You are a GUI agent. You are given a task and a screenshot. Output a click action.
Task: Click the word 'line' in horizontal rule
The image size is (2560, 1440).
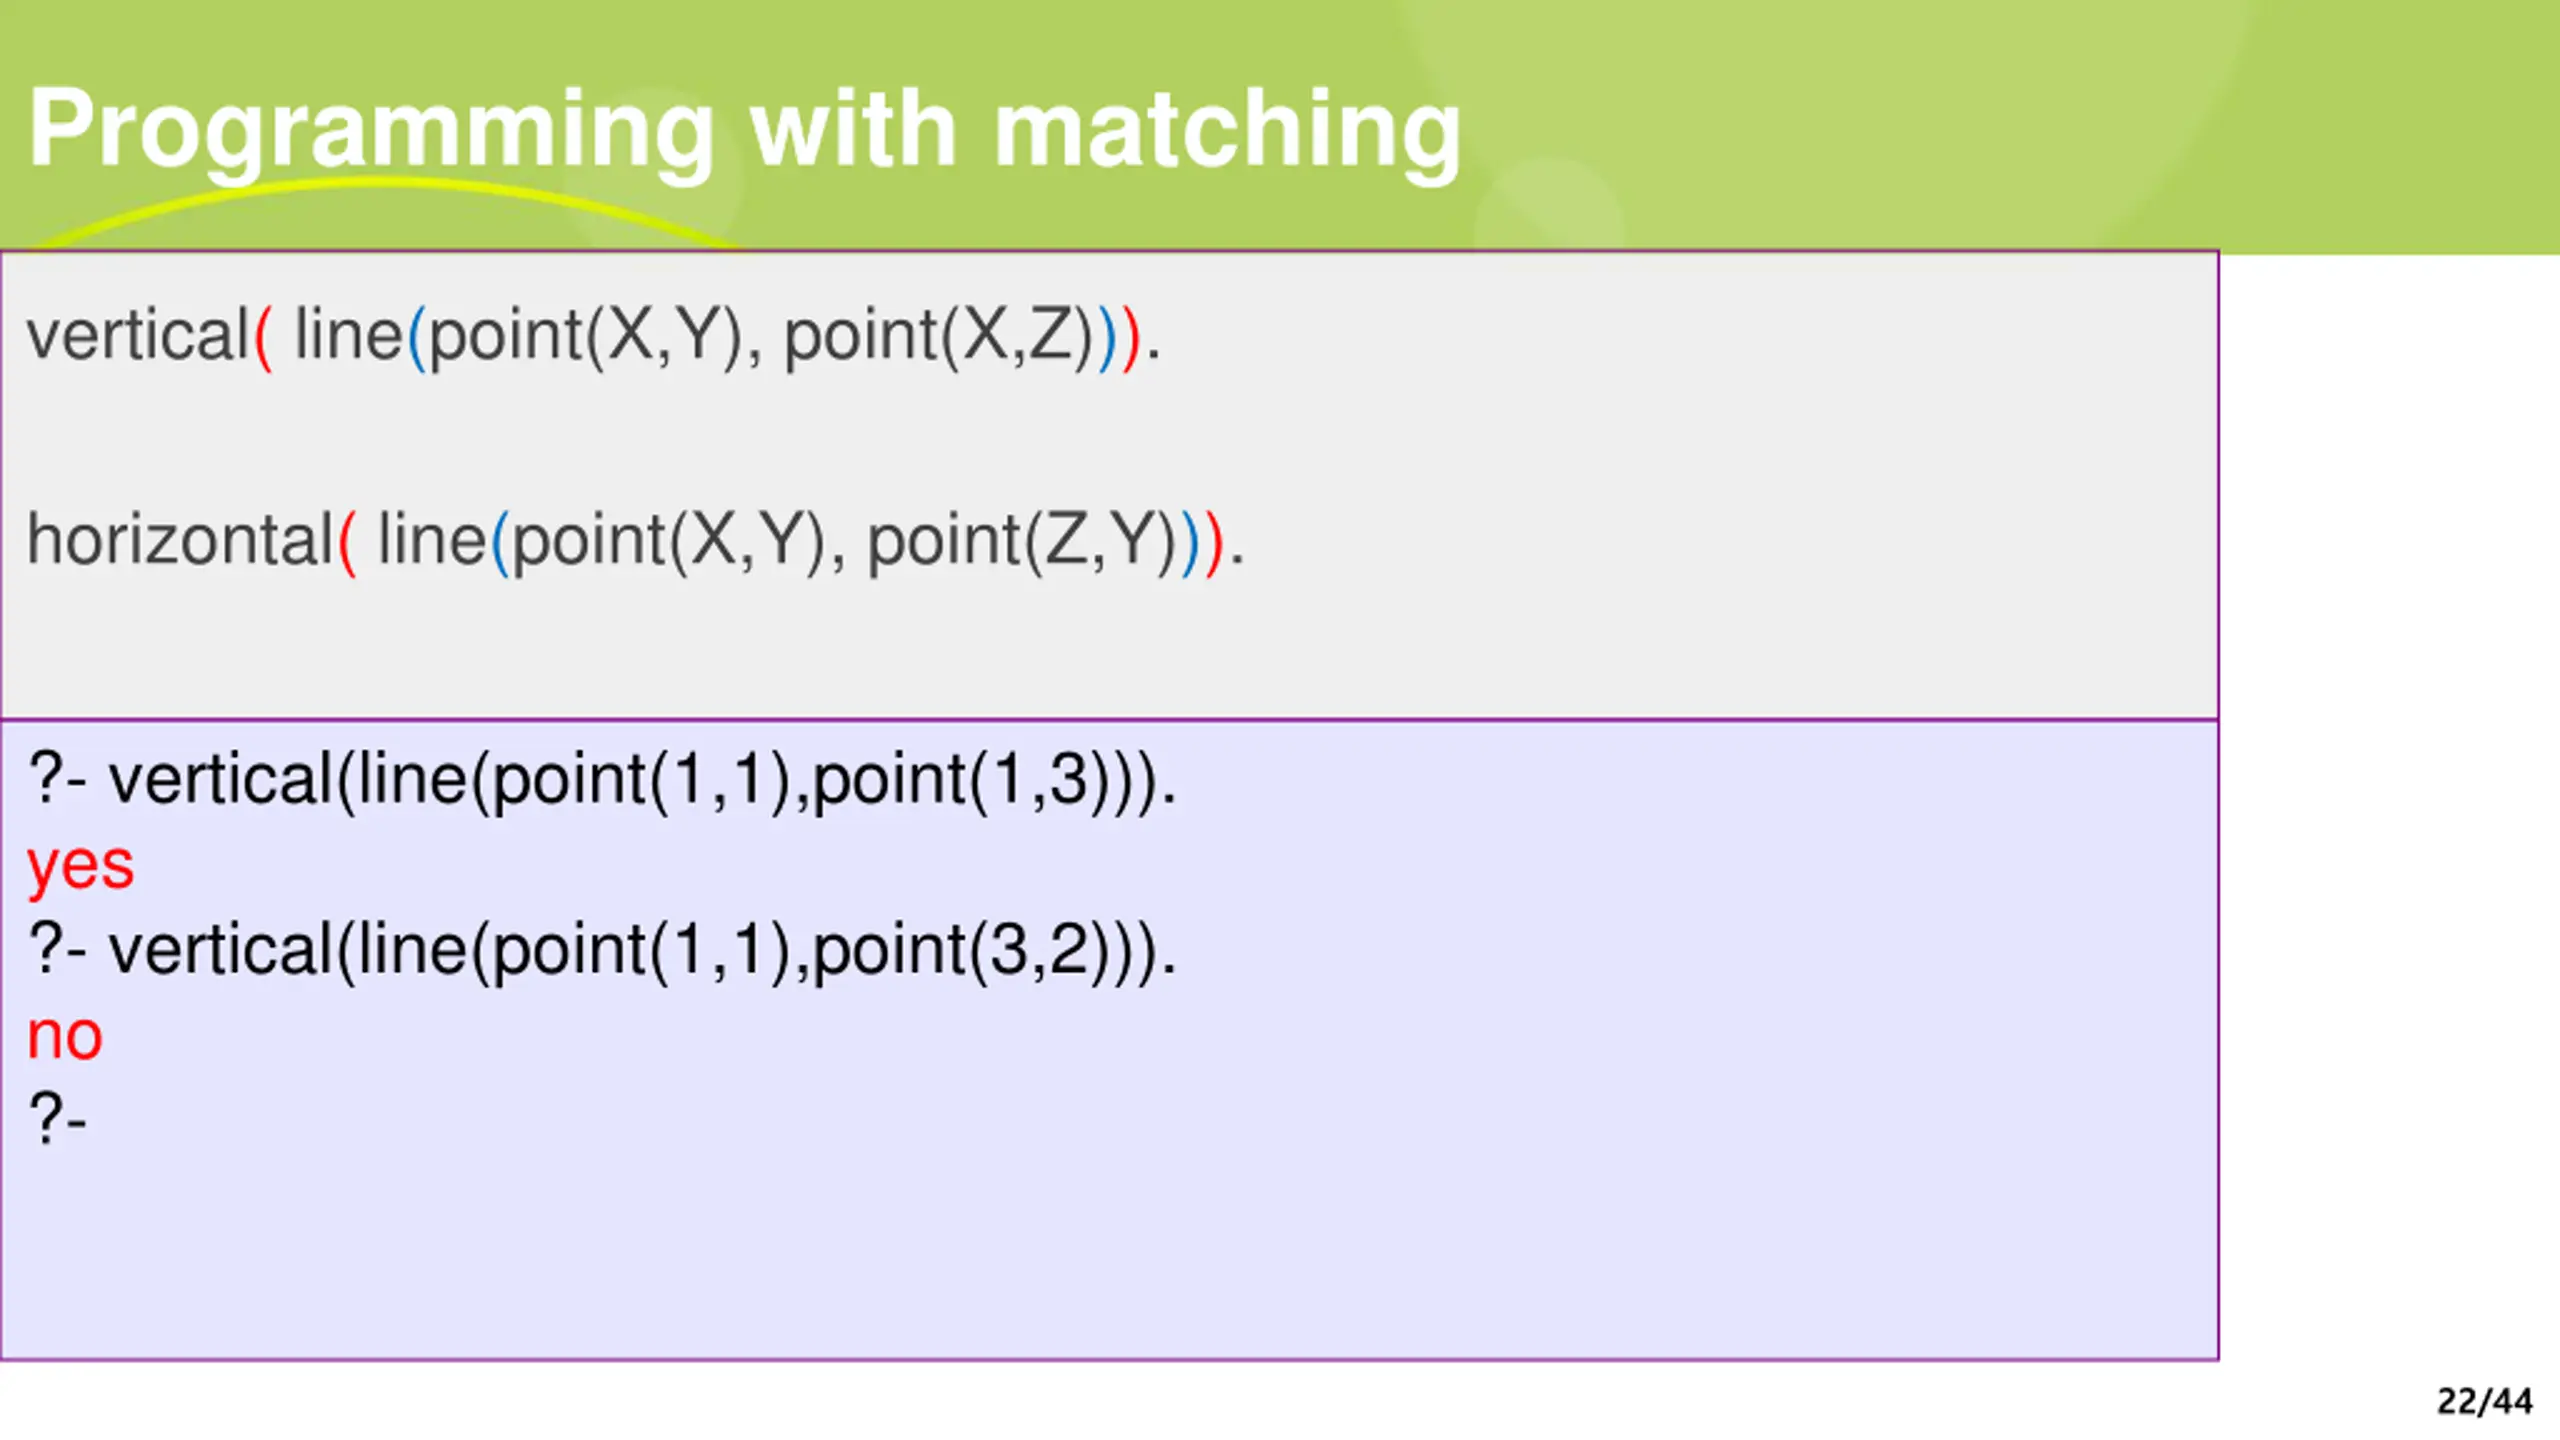432,540
